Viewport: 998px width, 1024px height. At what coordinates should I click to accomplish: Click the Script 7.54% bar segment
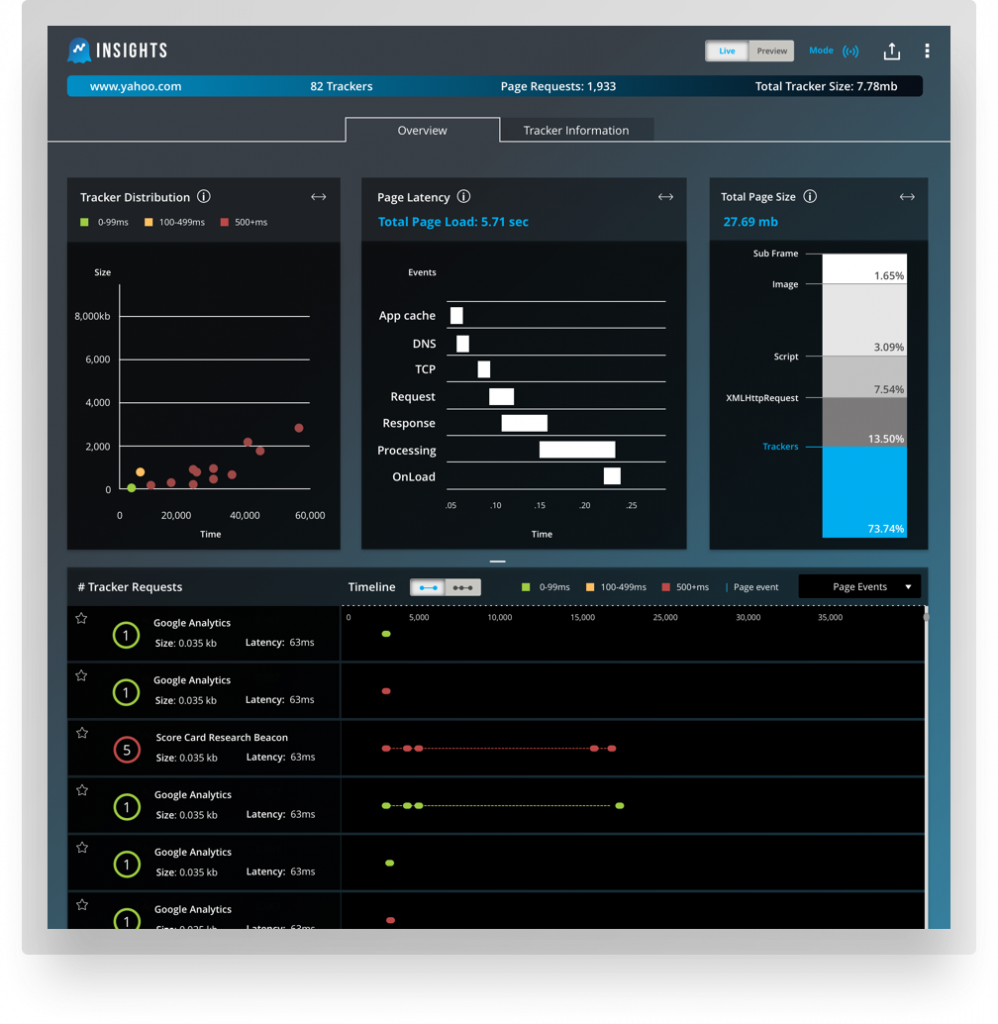tap(864, 377)
